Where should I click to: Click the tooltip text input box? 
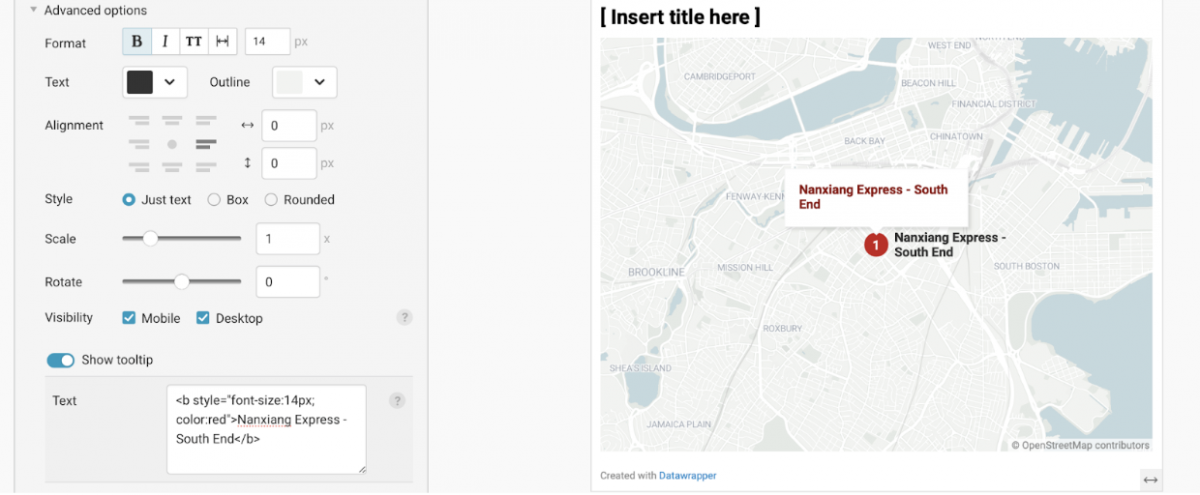point(266,428)
